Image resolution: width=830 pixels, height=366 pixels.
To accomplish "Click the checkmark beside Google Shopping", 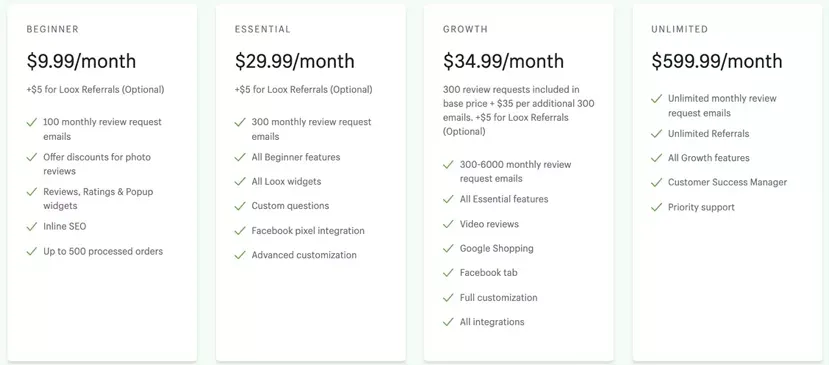I will point(448,248).
